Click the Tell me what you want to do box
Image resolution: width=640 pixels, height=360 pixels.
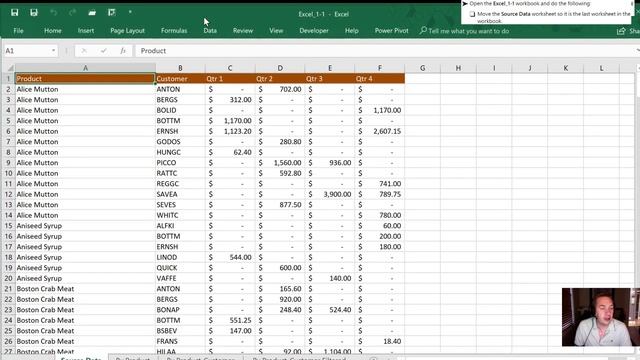(x=469, y=31)
